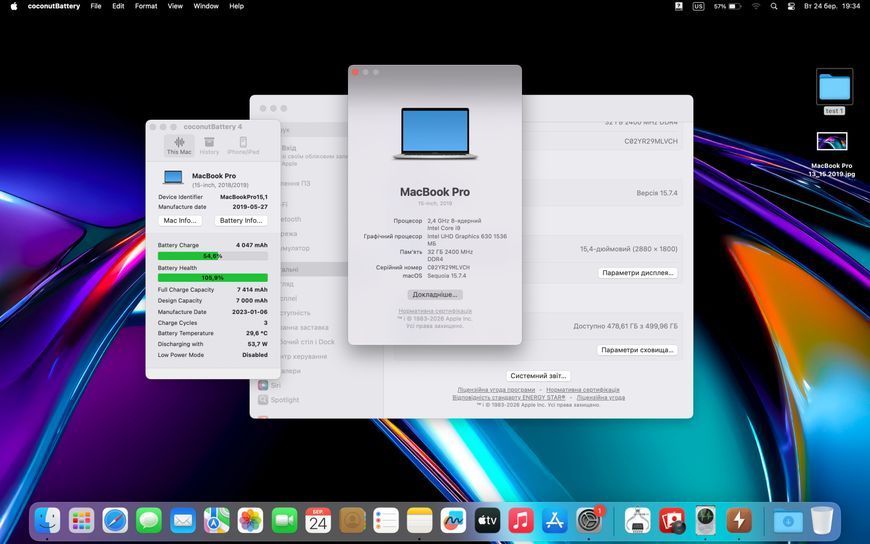Open Reminders in the Dock
This screenshot has height=544, width=870.
coord(386,521)
